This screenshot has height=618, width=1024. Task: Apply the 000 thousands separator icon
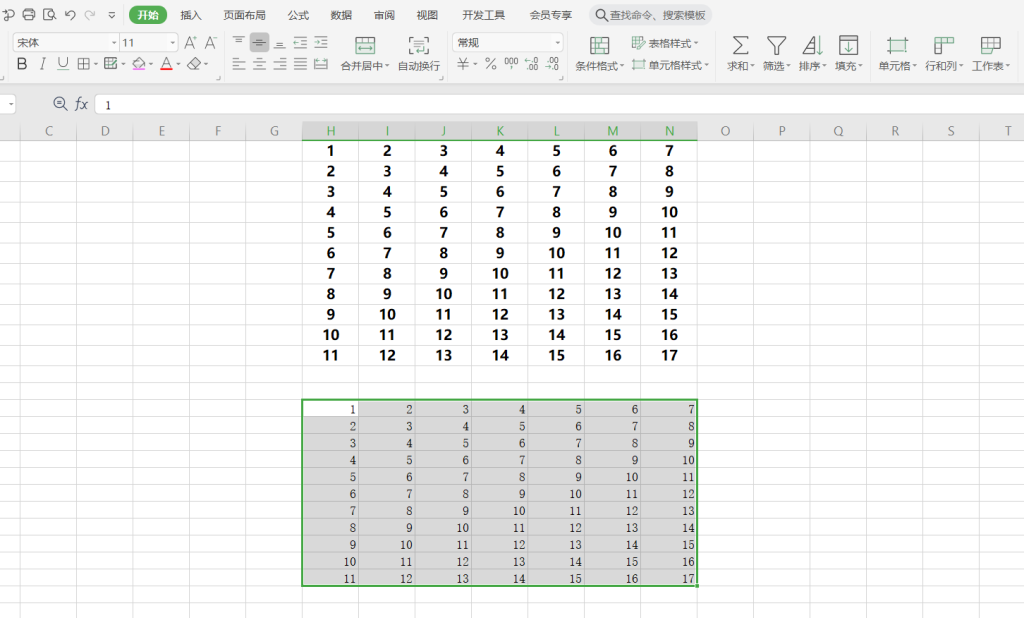coord(511,63)
